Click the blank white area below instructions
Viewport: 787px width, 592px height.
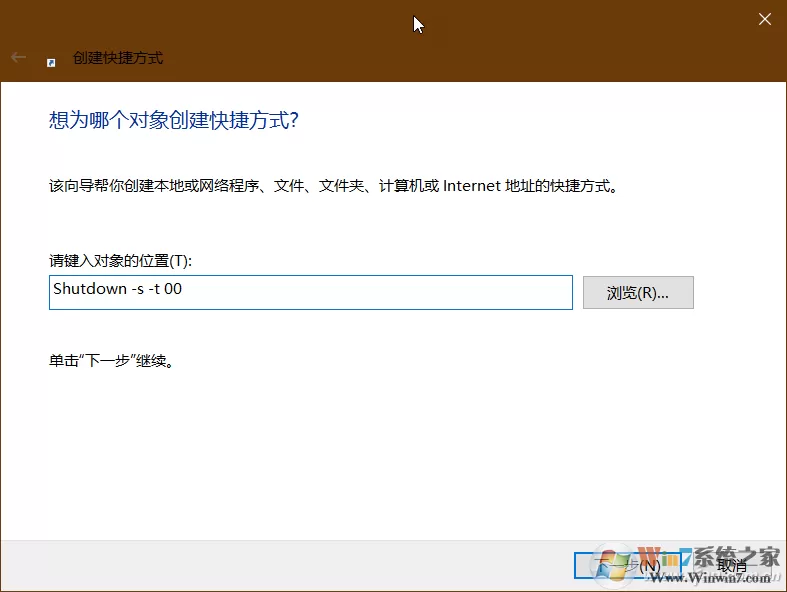[x=391, y=452]
